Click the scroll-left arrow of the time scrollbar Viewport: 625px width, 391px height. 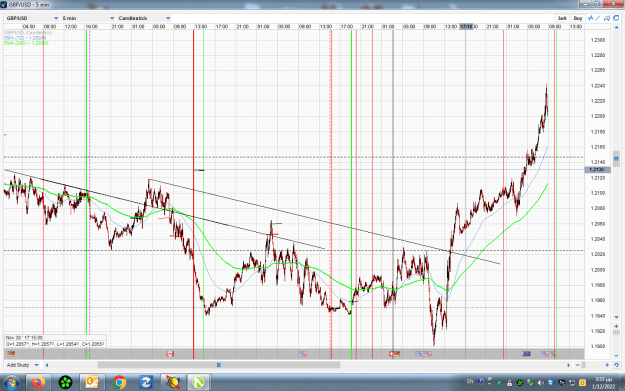(x=47, y=365)
